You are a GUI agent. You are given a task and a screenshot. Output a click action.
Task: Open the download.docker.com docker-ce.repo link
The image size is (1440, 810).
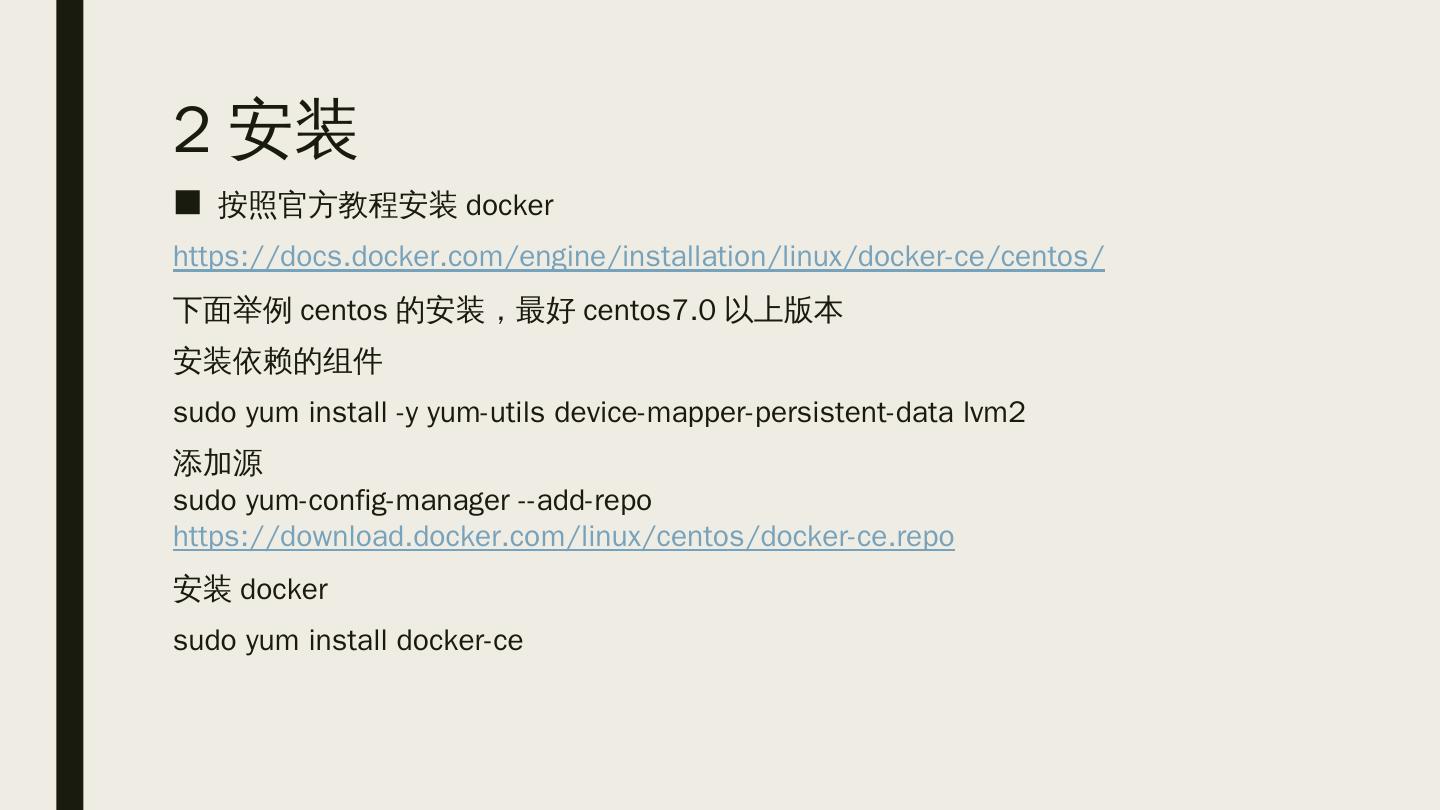click(x=563, y=537)
